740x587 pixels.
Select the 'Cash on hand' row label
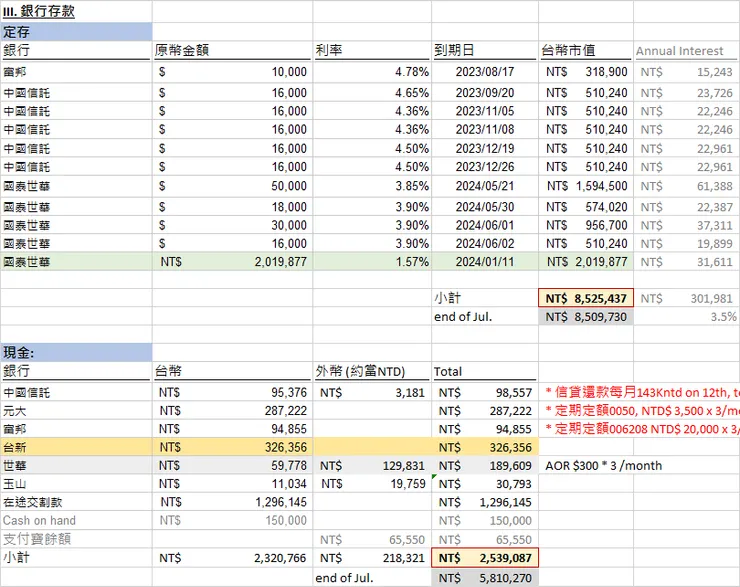tap(39, 520)
